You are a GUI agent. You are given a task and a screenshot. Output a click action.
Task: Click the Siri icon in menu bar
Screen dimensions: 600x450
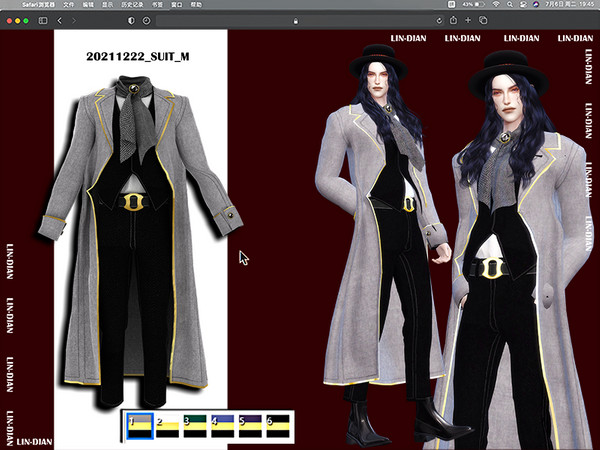coord(536,5)
